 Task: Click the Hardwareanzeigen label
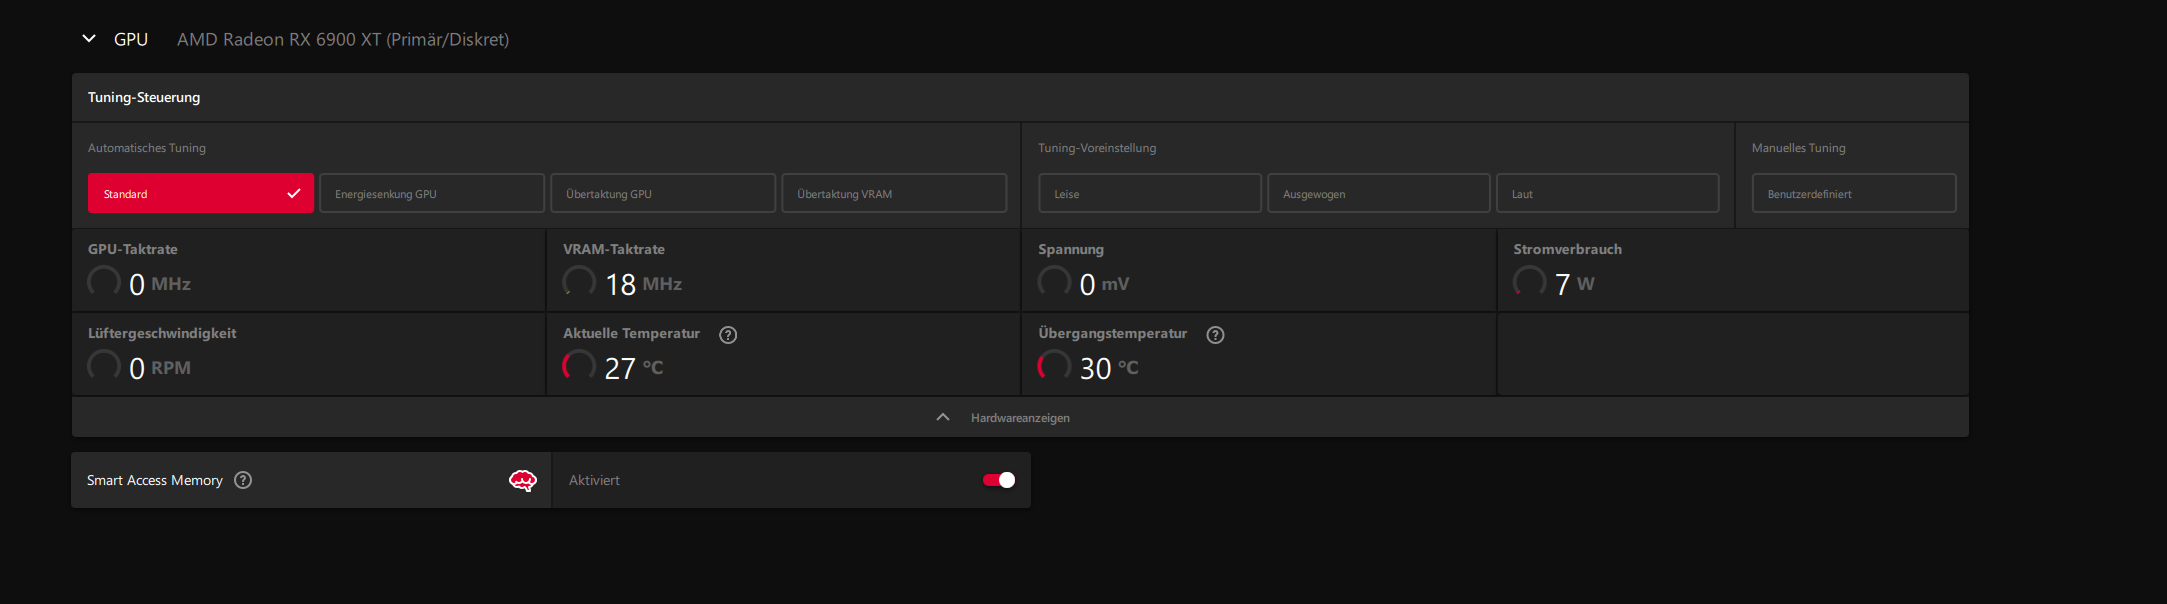(x=1020, y=418)
